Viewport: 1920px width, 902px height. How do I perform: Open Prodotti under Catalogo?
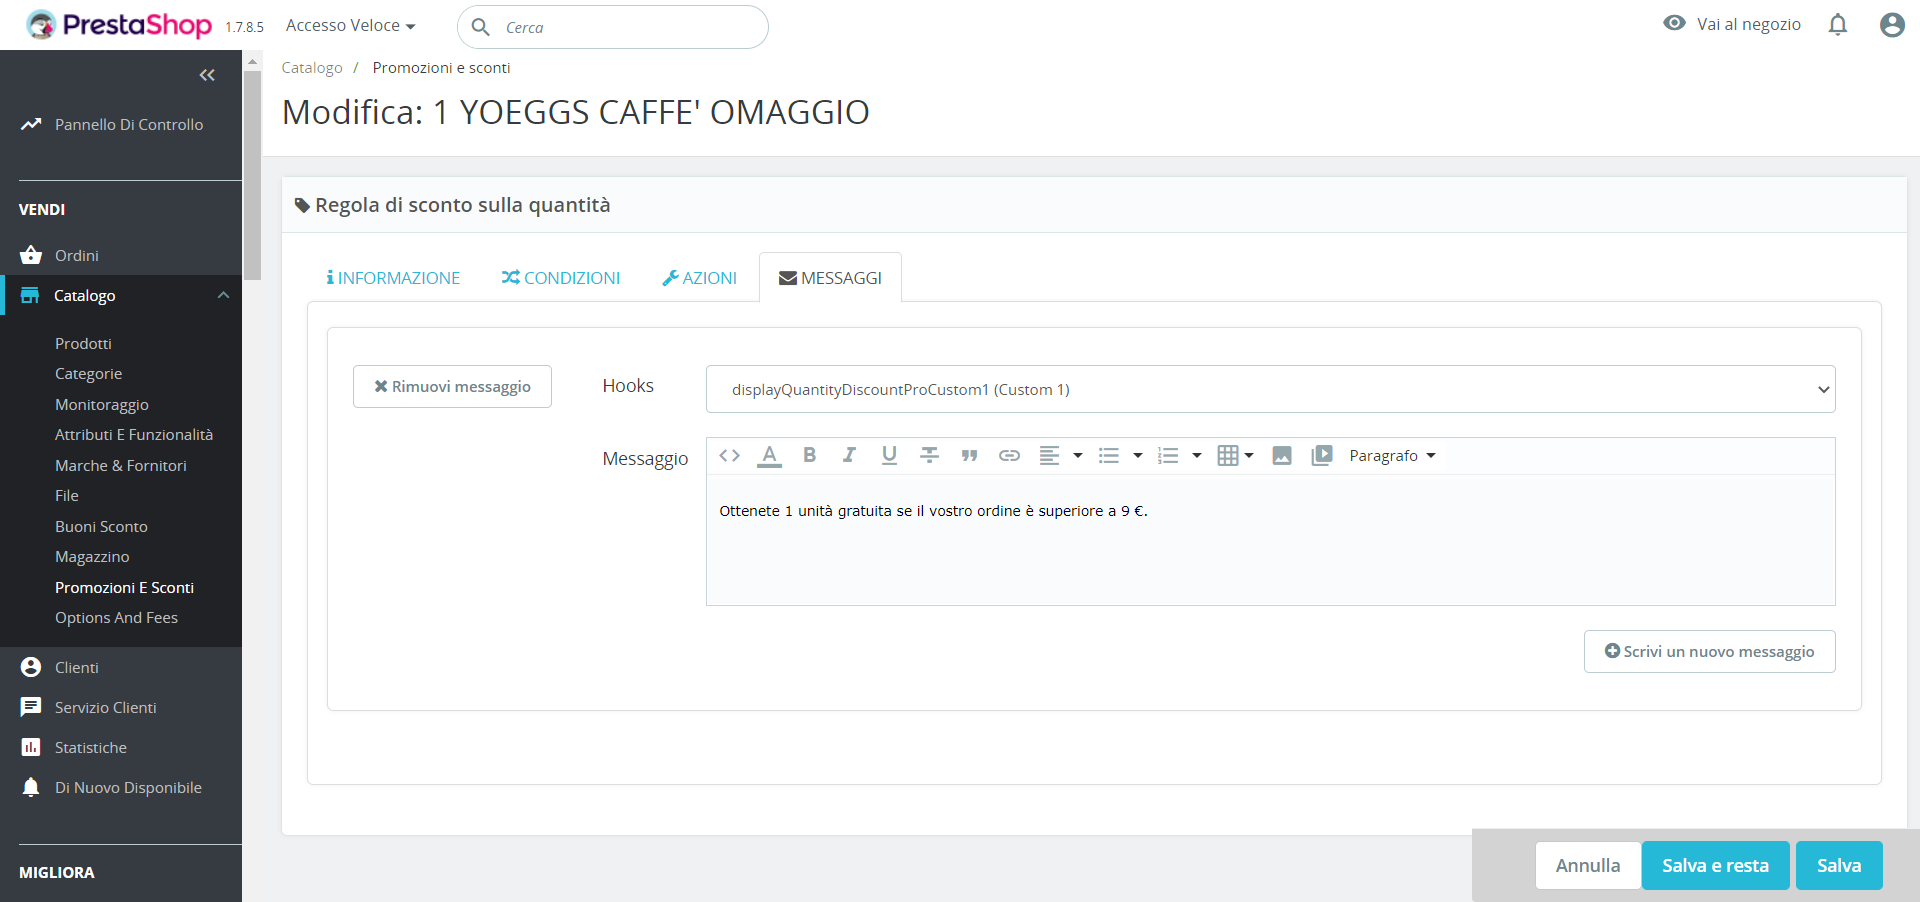83,344
